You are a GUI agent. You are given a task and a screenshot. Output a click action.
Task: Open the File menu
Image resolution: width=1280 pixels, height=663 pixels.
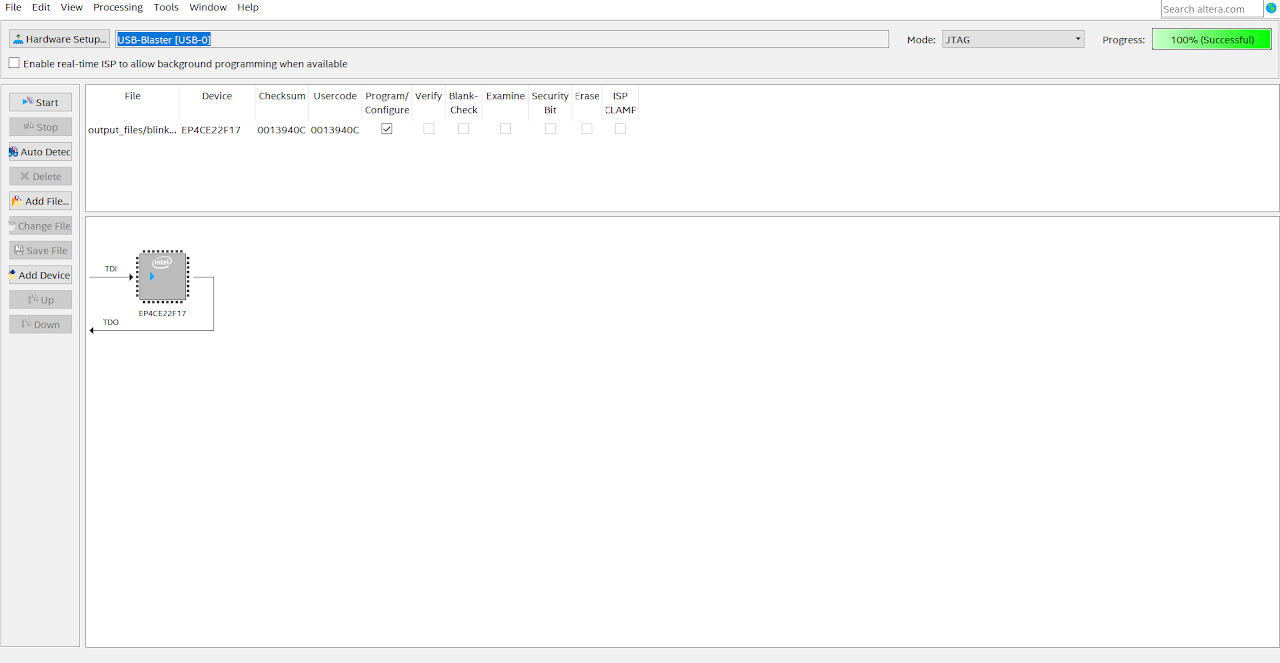point(13,7)
